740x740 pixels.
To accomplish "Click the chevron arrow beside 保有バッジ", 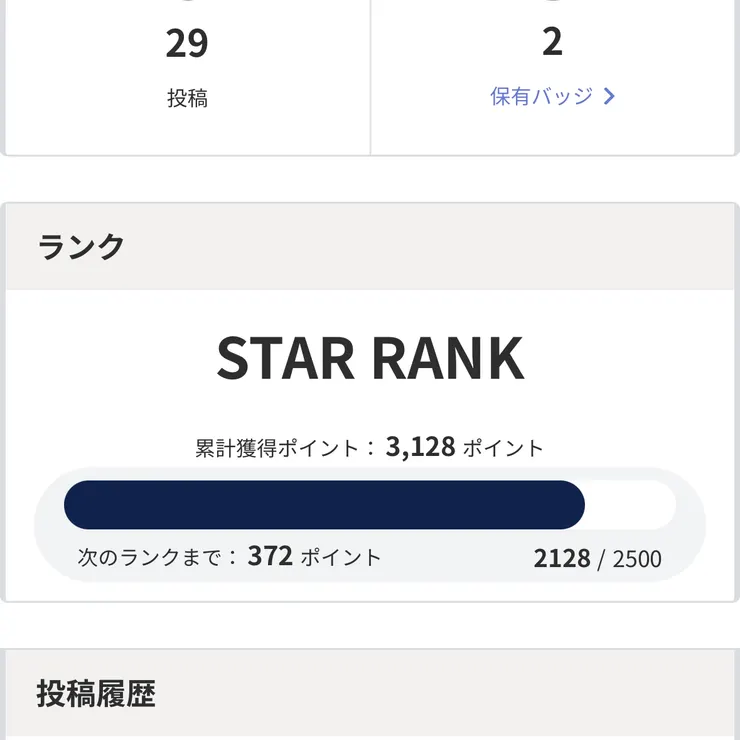I will pyautogui.click(x=609, y=97).
